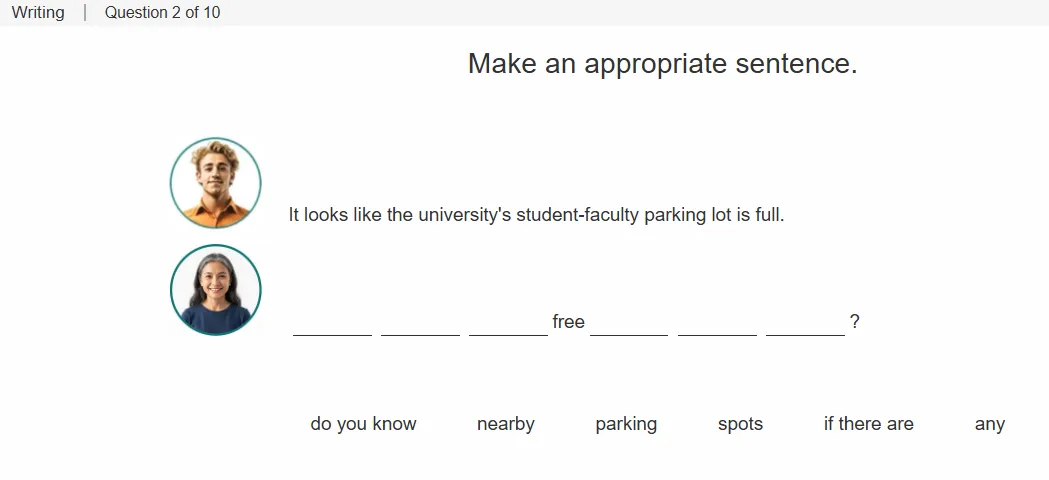Click the male student's avatar
Image resolution: width=1049 pixels, height=480 pixels.
coord(215,183)
